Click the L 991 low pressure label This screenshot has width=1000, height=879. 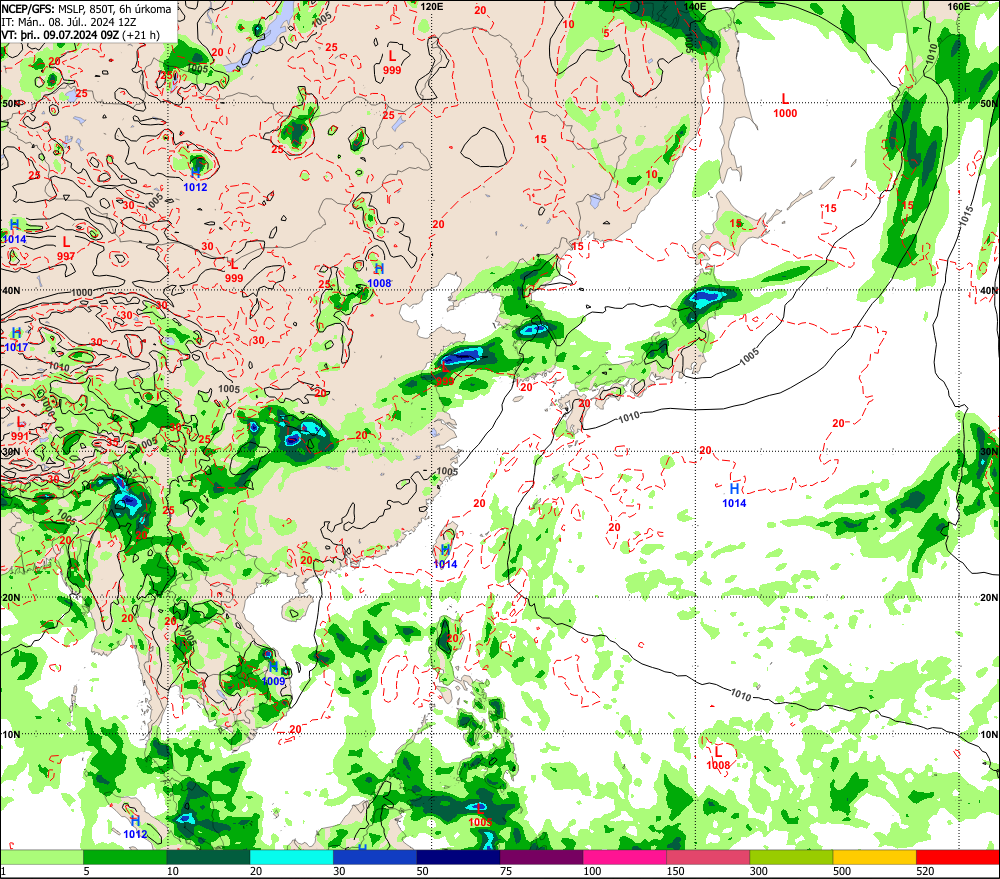pos(20,429)
